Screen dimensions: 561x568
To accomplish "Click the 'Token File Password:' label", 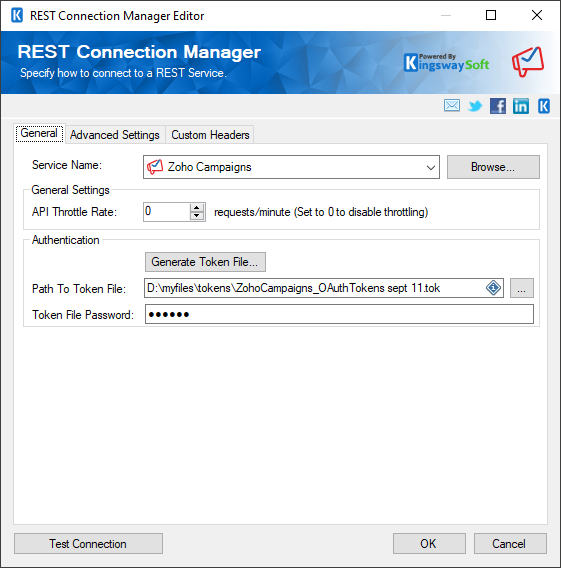I will click(83, 315).
